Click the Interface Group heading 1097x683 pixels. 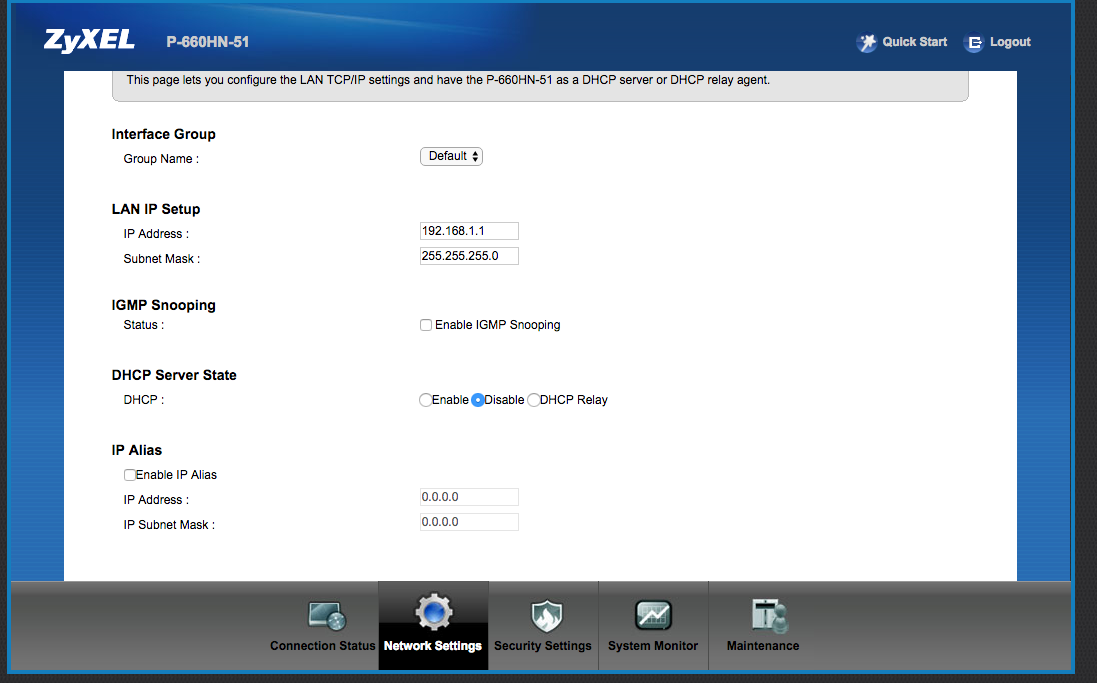[164, 134]
